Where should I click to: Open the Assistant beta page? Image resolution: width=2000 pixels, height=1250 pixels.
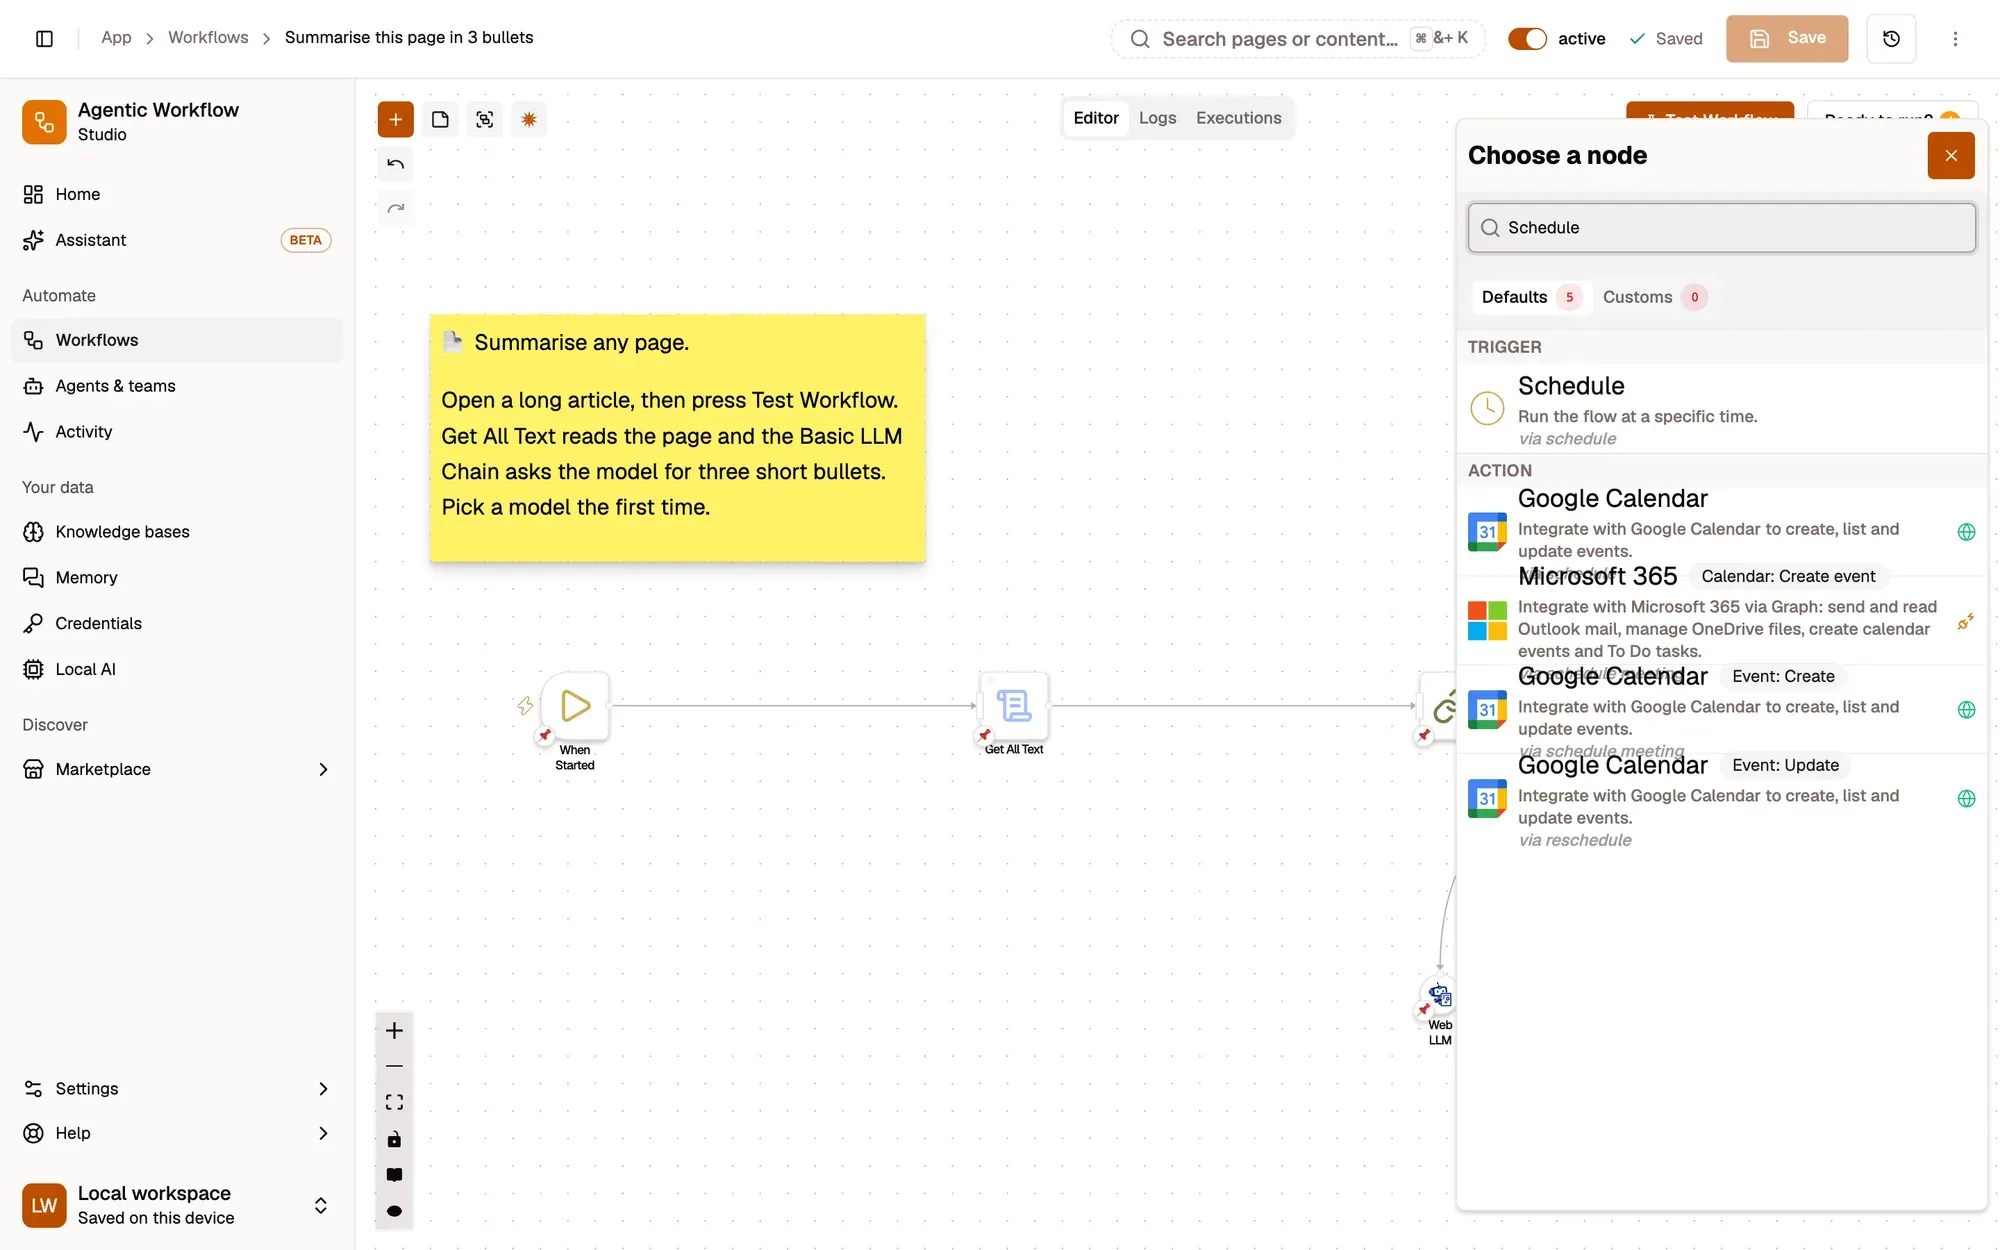coord(177,240)
